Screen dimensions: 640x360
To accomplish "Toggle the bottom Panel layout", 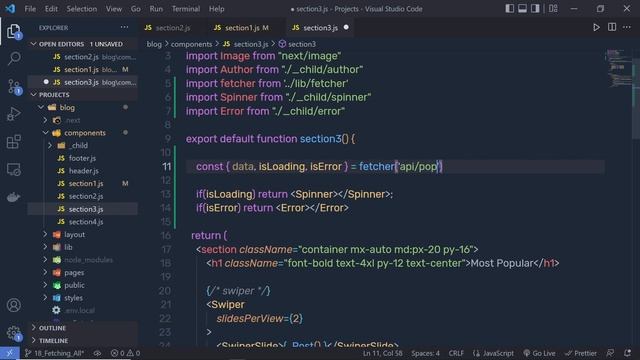I will pos(522,9).
